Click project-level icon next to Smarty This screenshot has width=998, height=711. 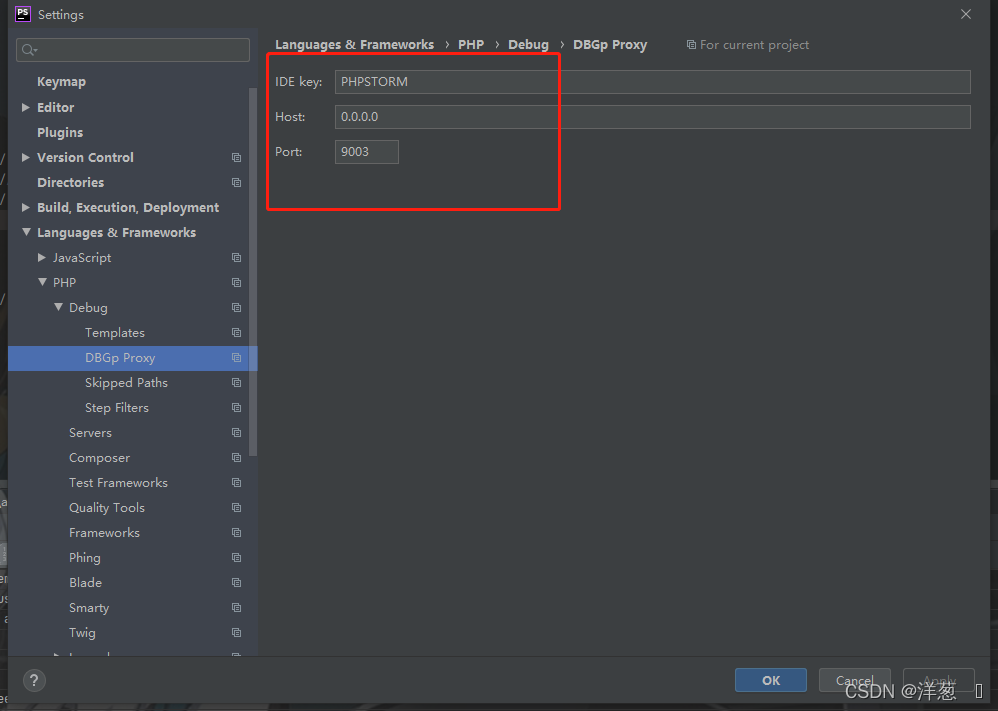pos(237,608)
